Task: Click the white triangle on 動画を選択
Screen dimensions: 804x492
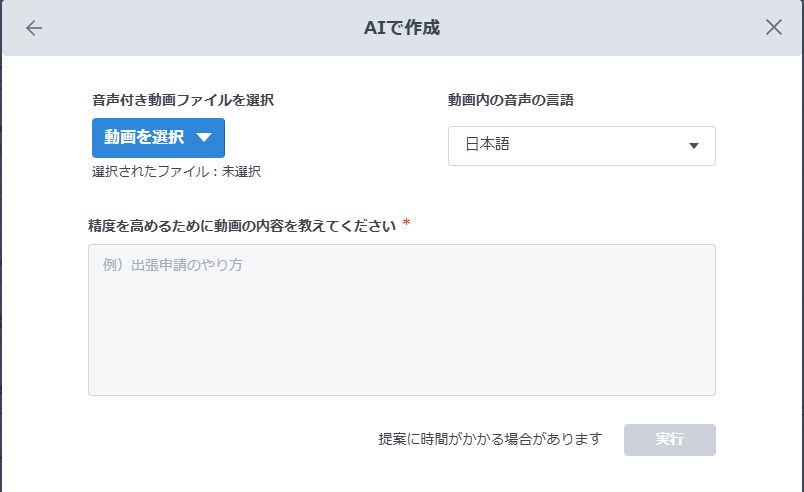Action: (204, 139)
